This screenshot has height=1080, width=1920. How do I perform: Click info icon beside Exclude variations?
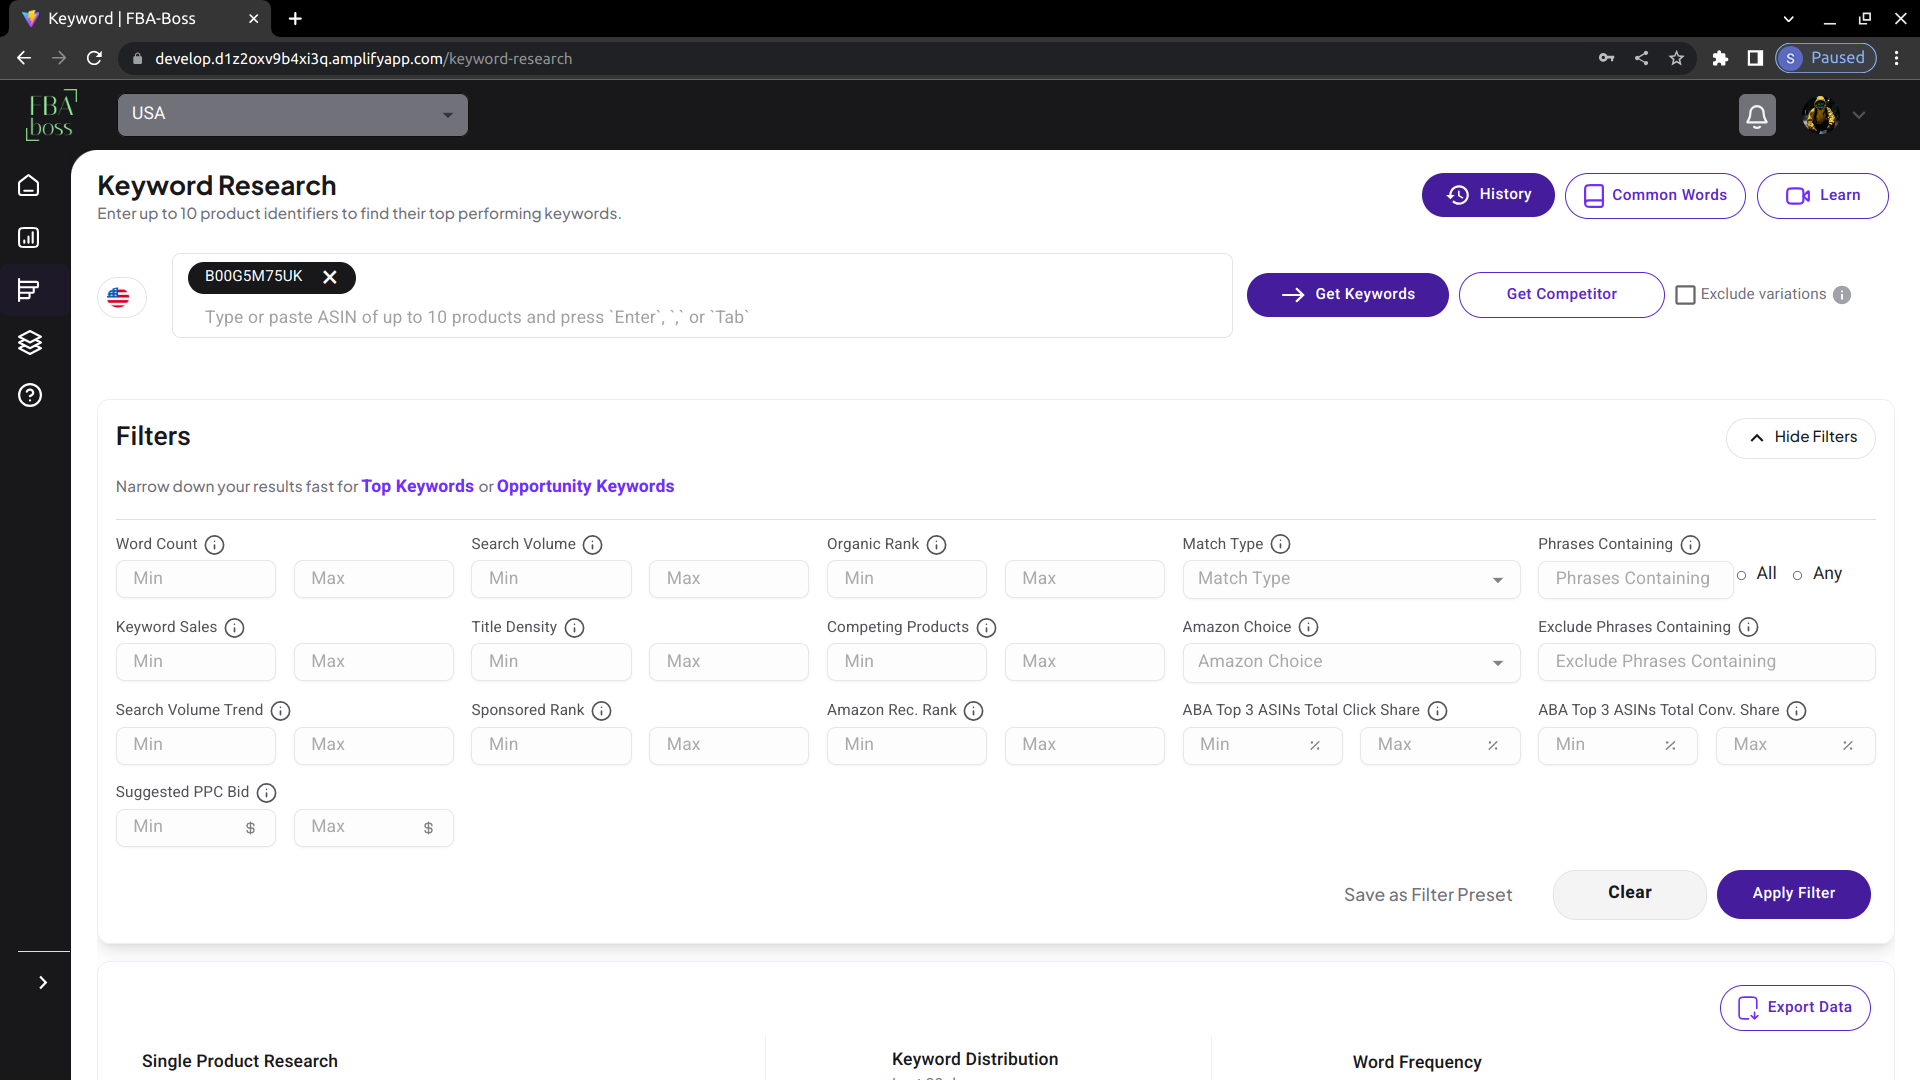[x=1842, y=295]
